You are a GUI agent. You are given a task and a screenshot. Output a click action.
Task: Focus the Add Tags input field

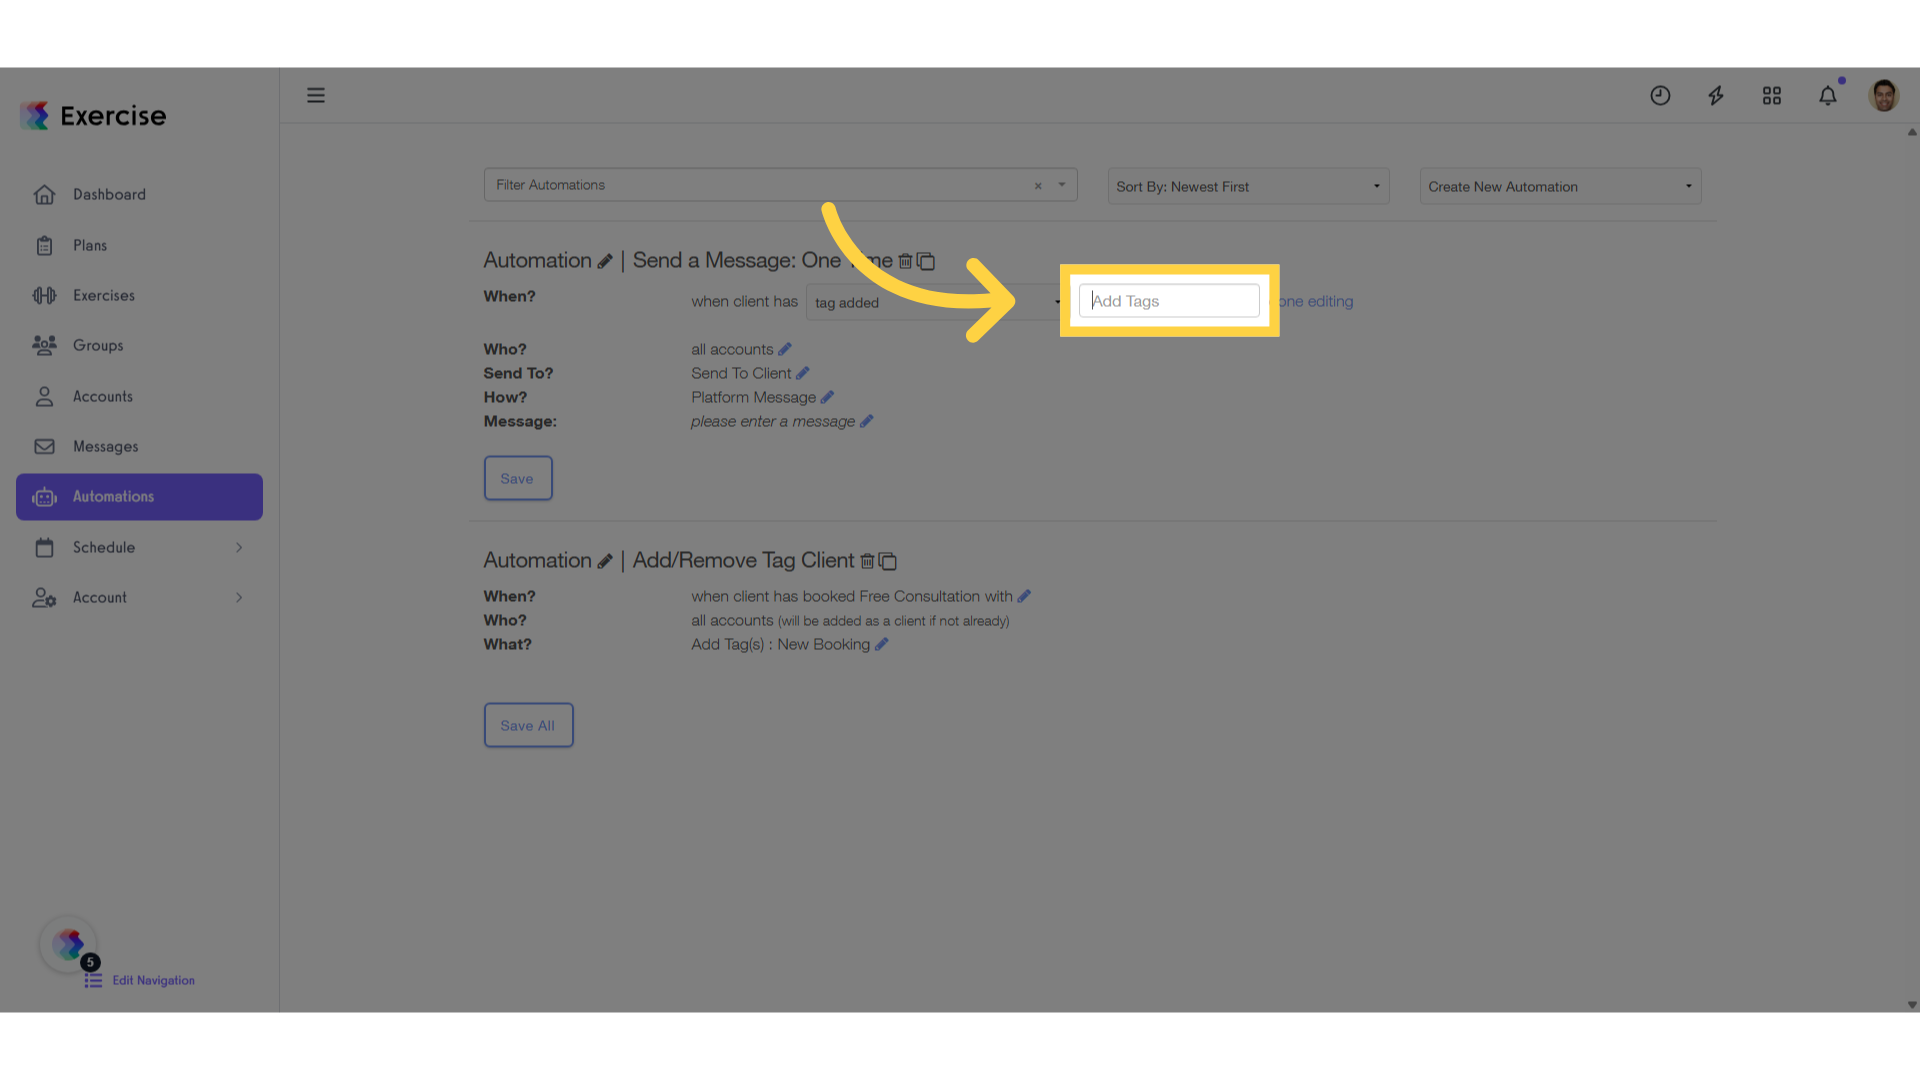click(x=1169, y=301)
